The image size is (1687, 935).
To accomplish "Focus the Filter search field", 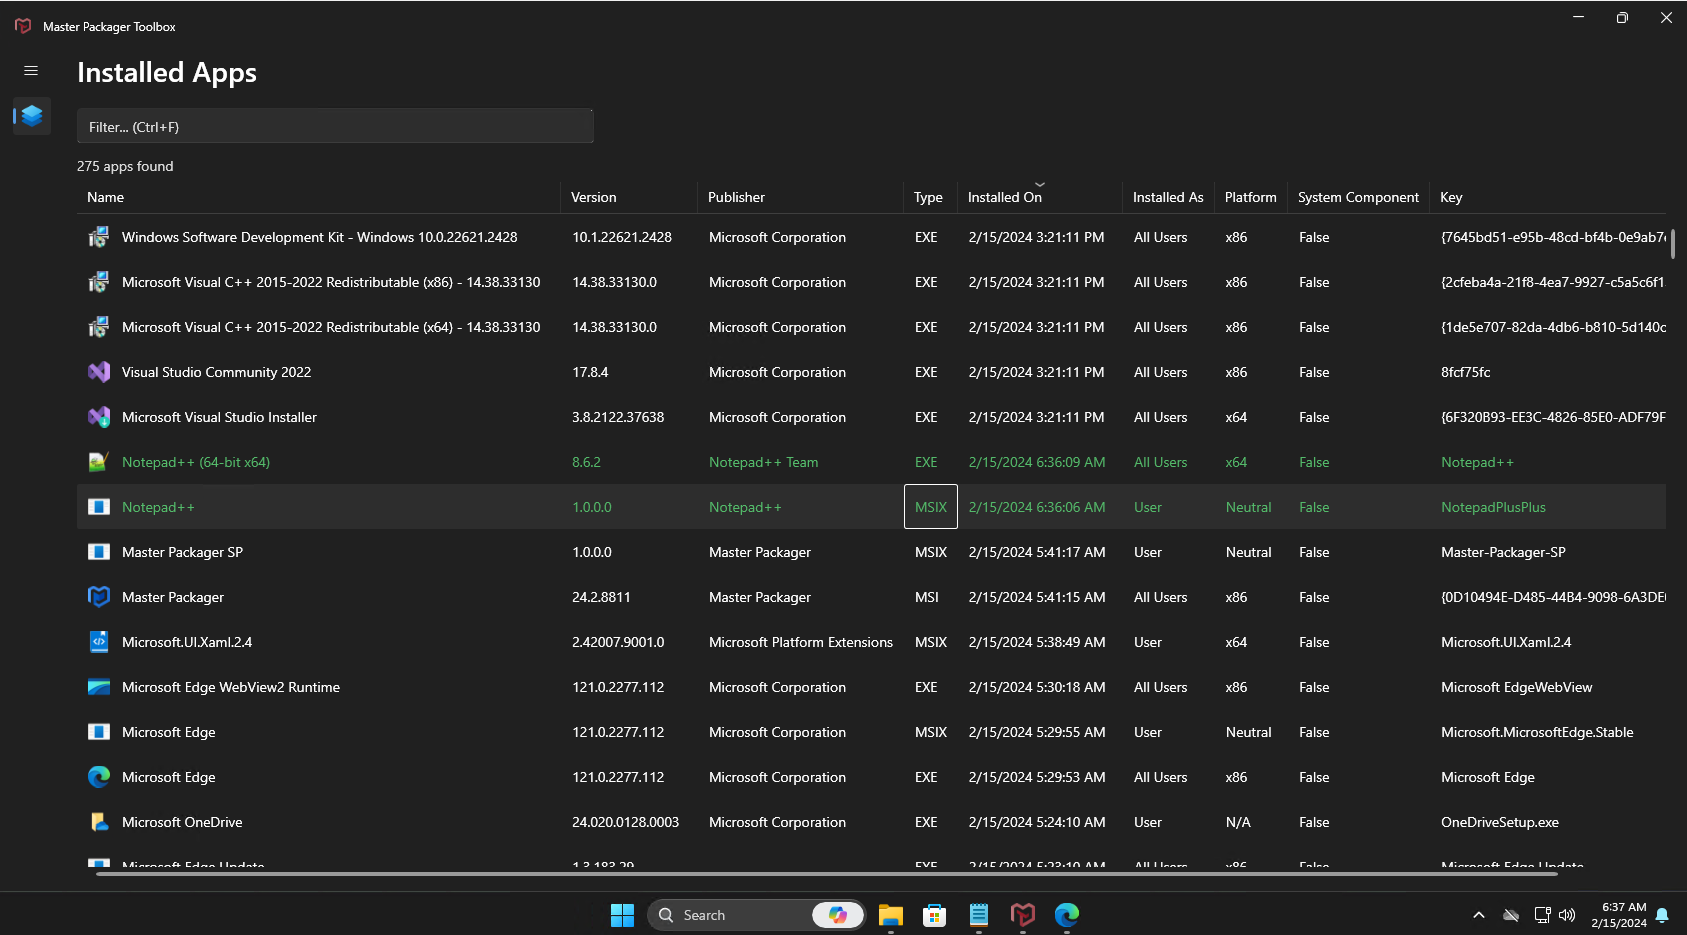I will pos(335,126).
